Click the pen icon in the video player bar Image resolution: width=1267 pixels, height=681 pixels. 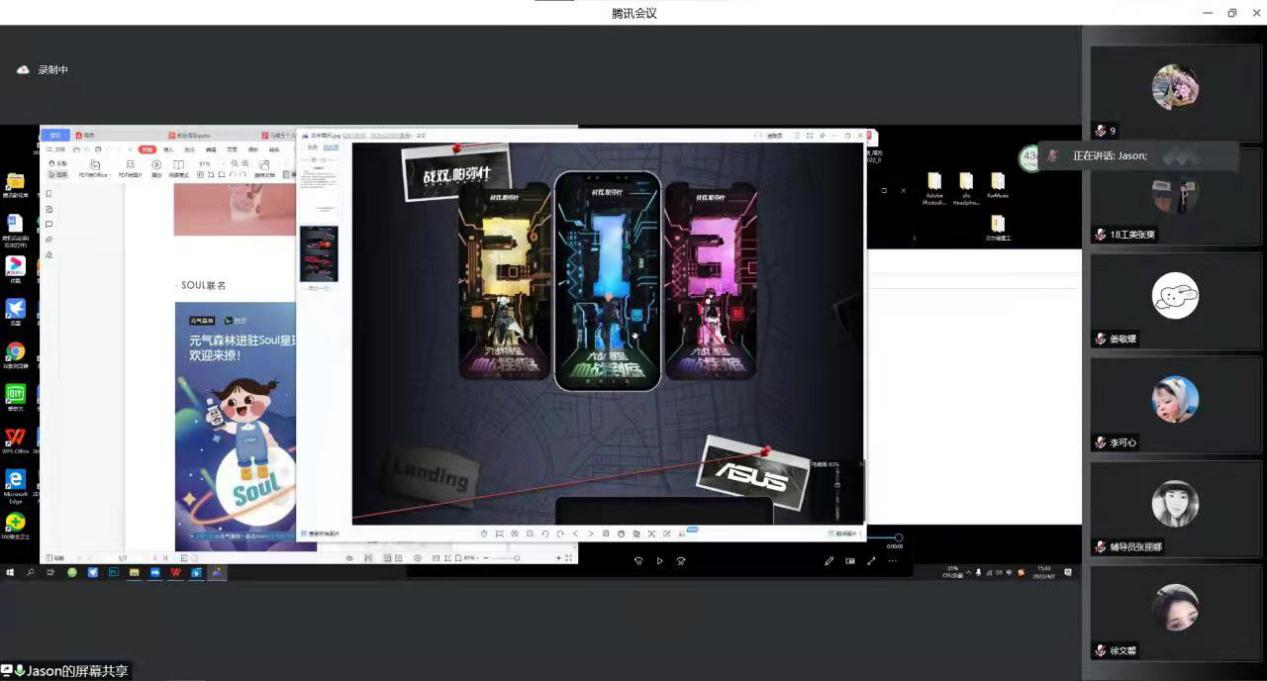click(x=829, y=561)
